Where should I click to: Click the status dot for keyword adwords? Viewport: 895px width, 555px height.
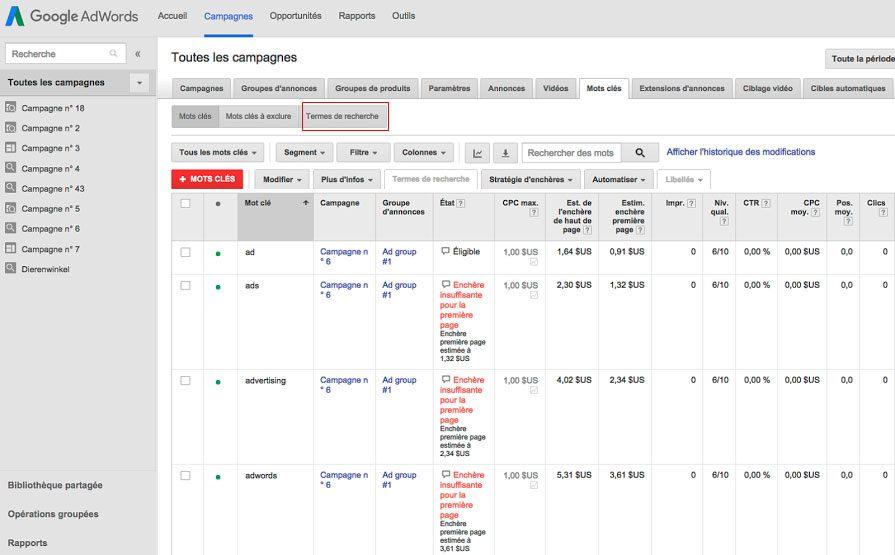(x=218, y=477)
